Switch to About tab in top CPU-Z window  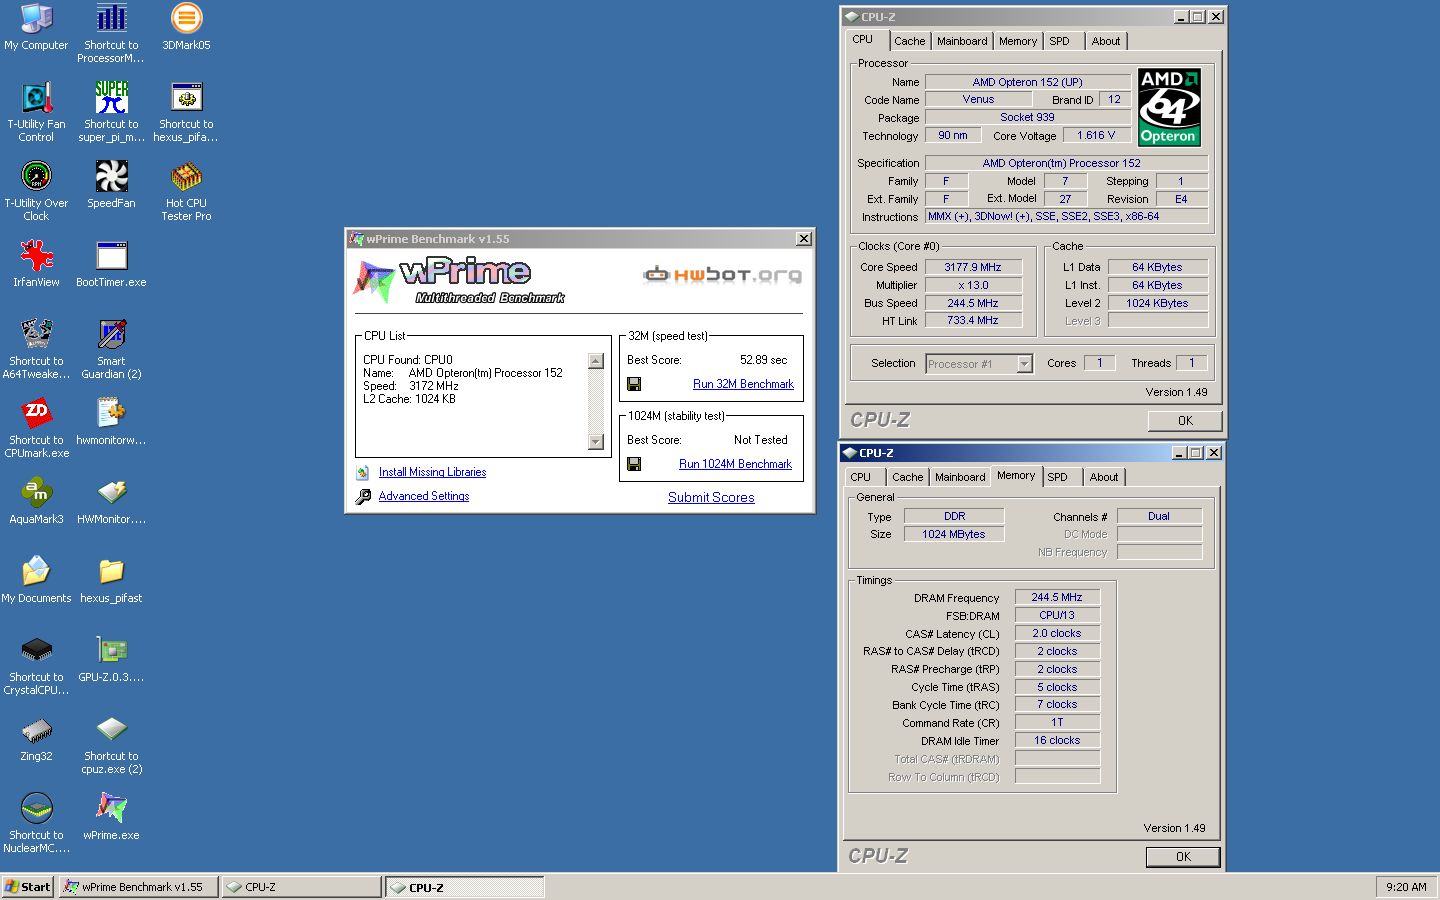coord(1106,41)
